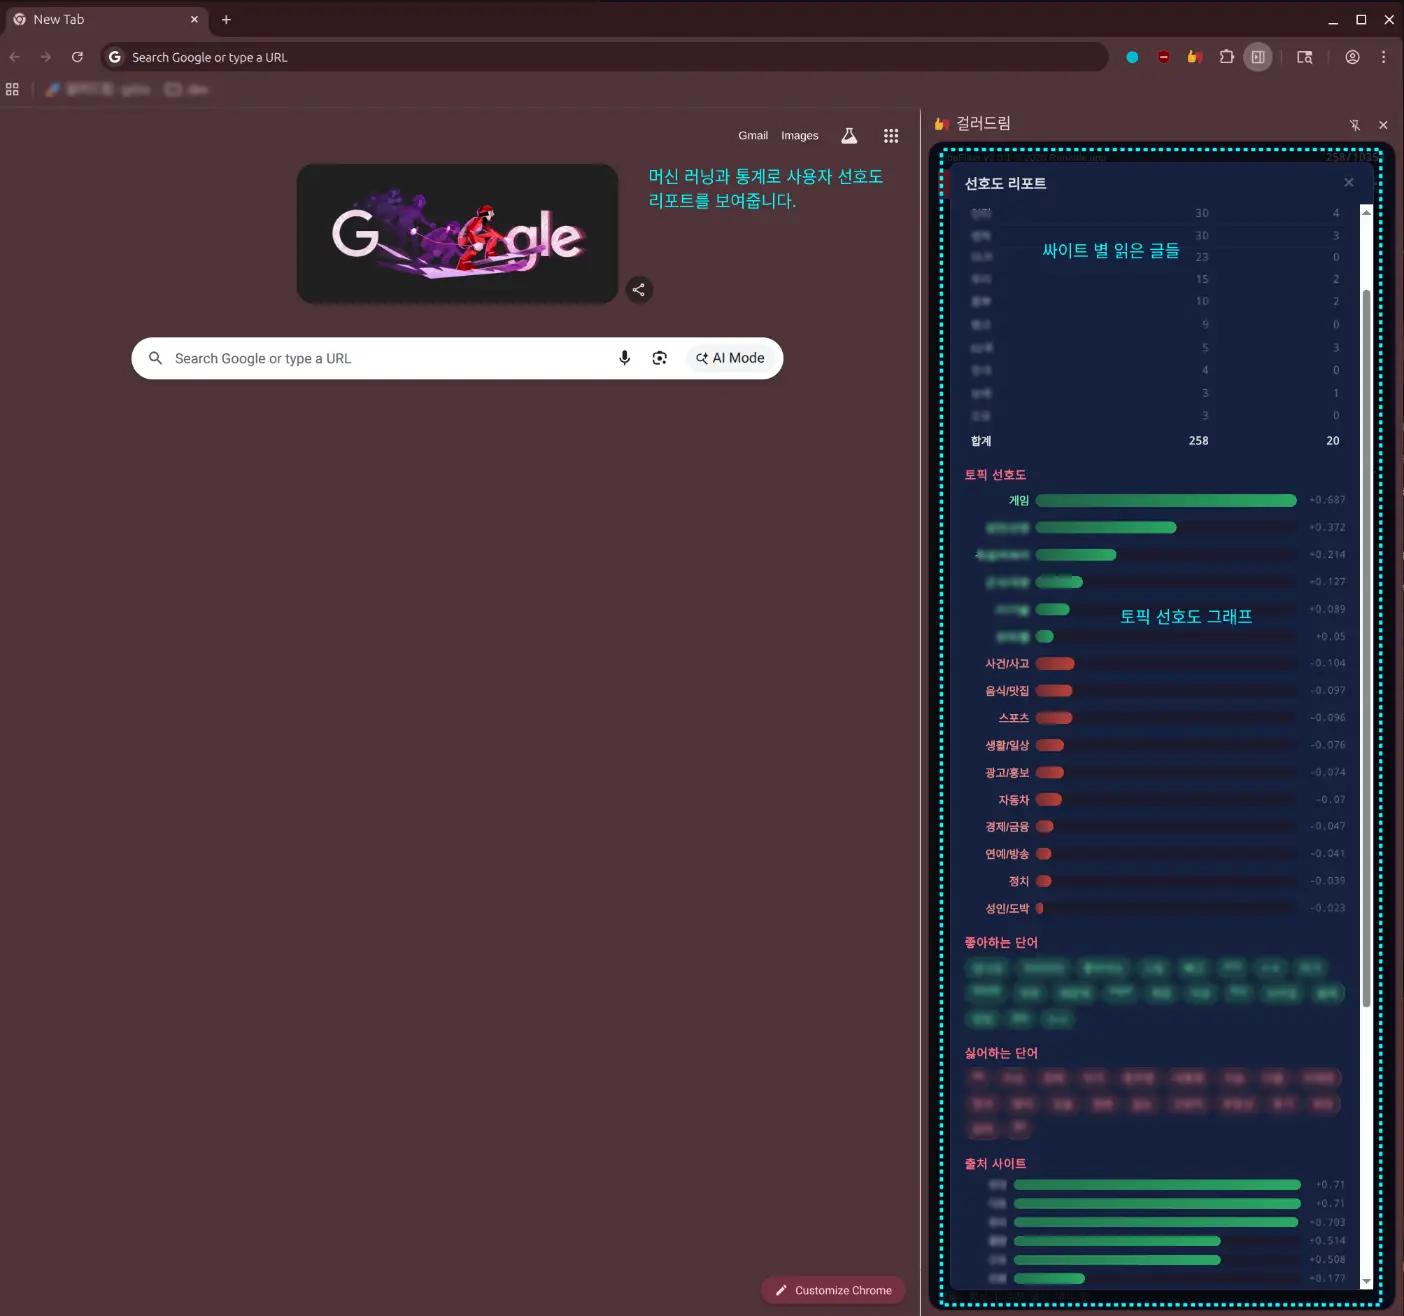Screen dimensions: 1404x1316
Task: Unpin the 걸러드림 side panel
Action: coord(1354,125)
